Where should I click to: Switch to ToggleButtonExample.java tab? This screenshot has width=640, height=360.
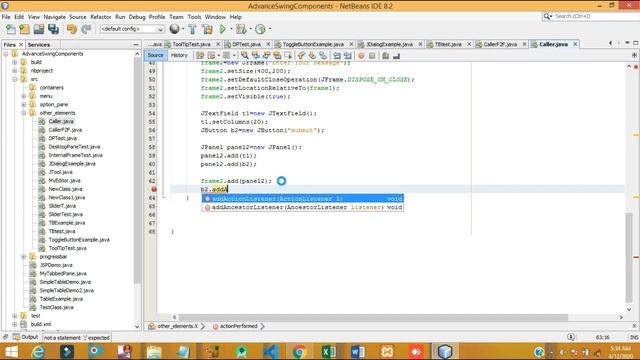tap(313, 44)
